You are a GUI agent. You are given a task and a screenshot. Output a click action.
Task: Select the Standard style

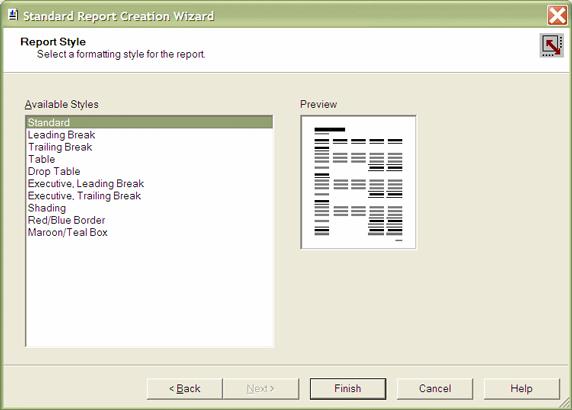point(149,122)
